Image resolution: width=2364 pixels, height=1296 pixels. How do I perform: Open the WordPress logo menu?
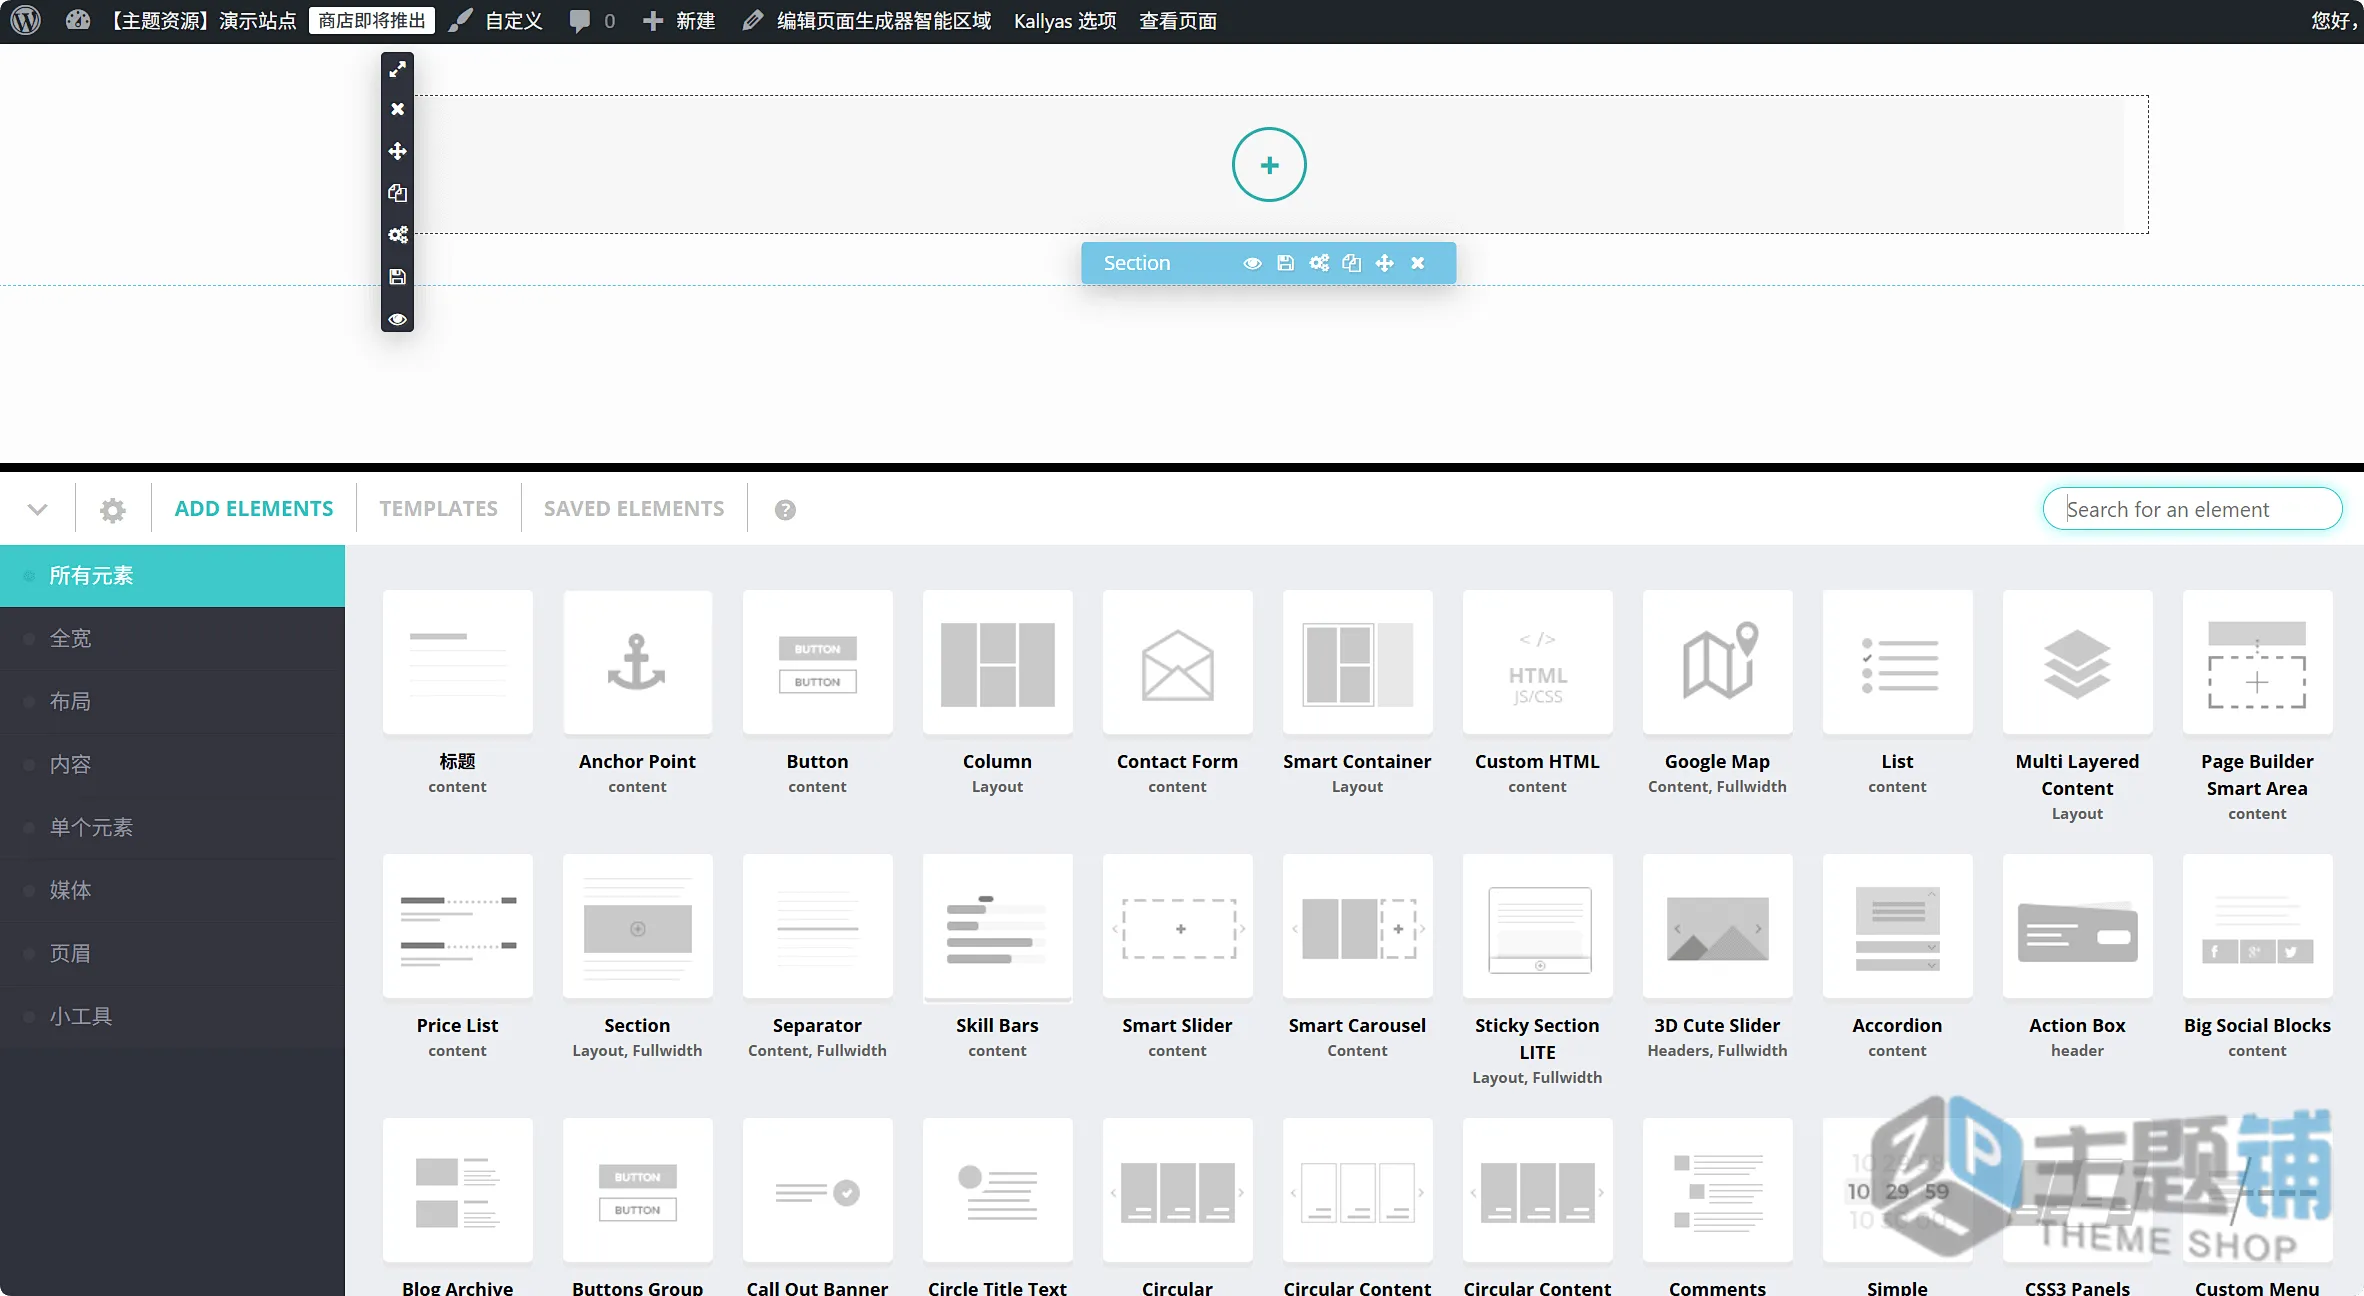(25, 20)
